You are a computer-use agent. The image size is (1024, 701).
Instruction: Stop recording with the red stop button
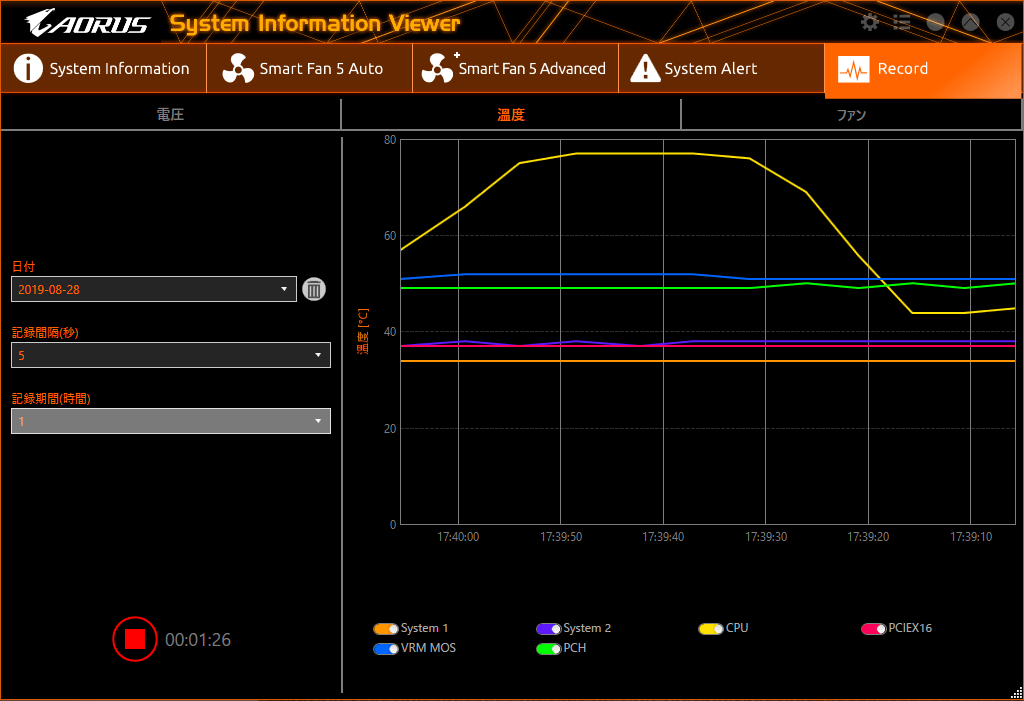point(135,639)
